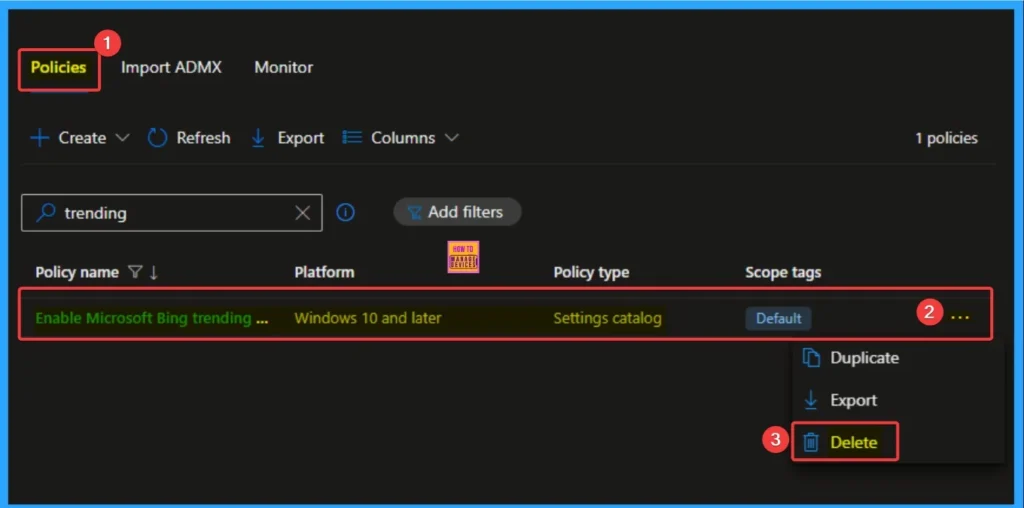Choose Export from the context menu
1024x508 pixels.
tap(853, 400)
